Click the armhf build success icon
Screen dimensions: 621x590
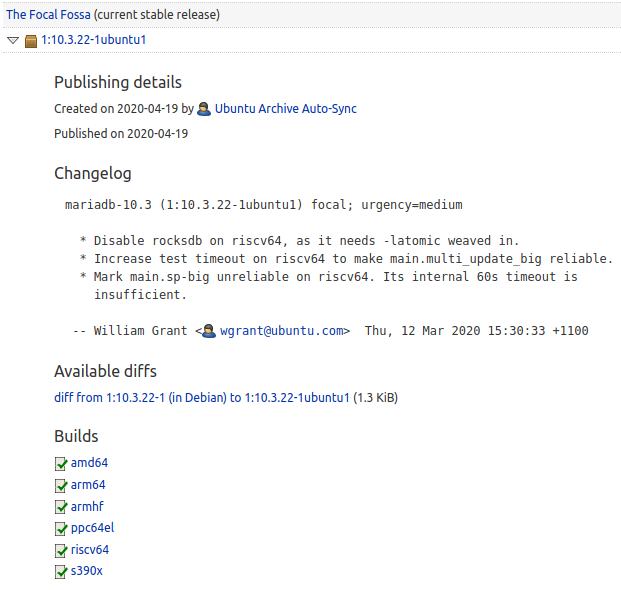click(x=61, y=507)
